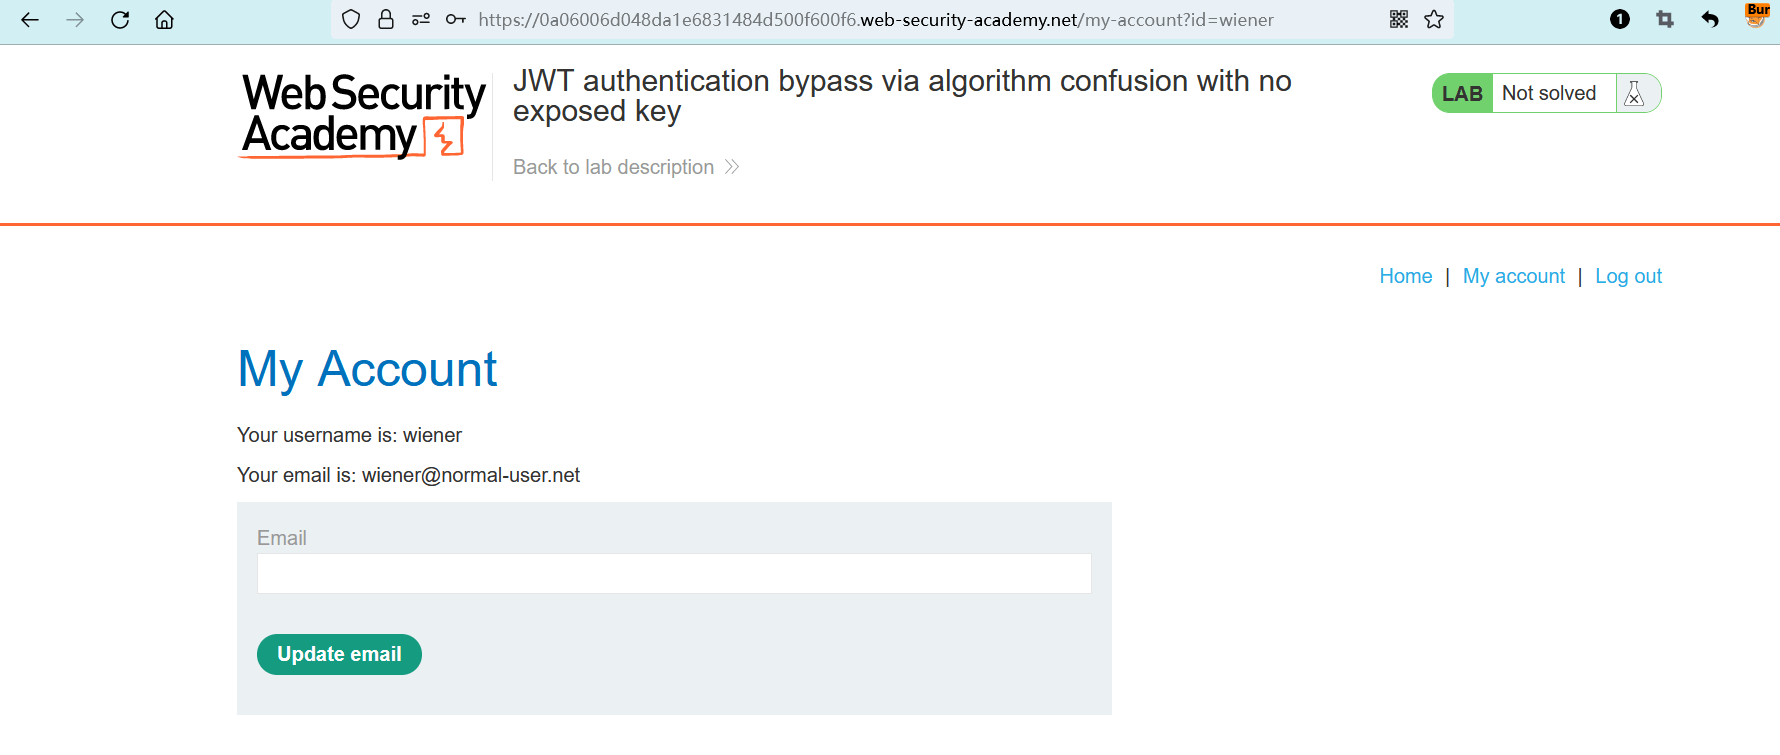Image resolution: width=1780 pixels, height=755 pixels.
Task: Click the browser back arrow
Action: click(30, 20)
